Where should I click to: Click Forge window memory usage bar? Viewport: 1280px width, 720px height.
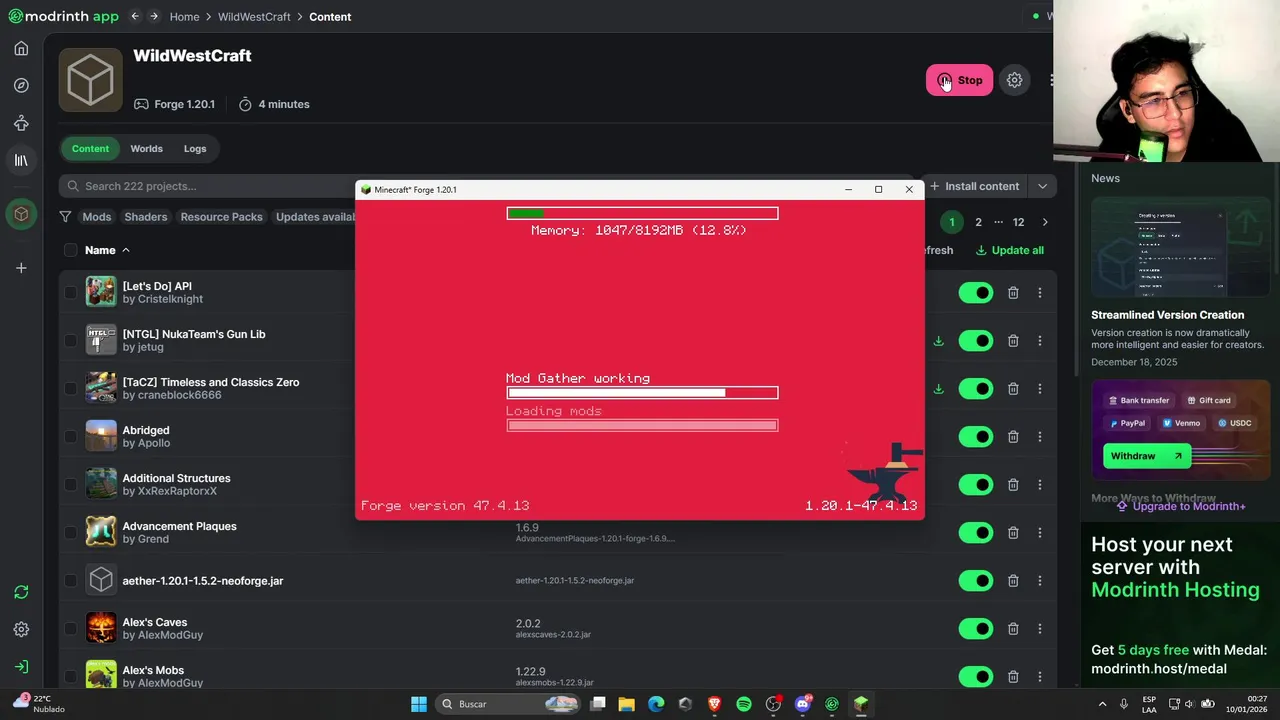point(642,213)
